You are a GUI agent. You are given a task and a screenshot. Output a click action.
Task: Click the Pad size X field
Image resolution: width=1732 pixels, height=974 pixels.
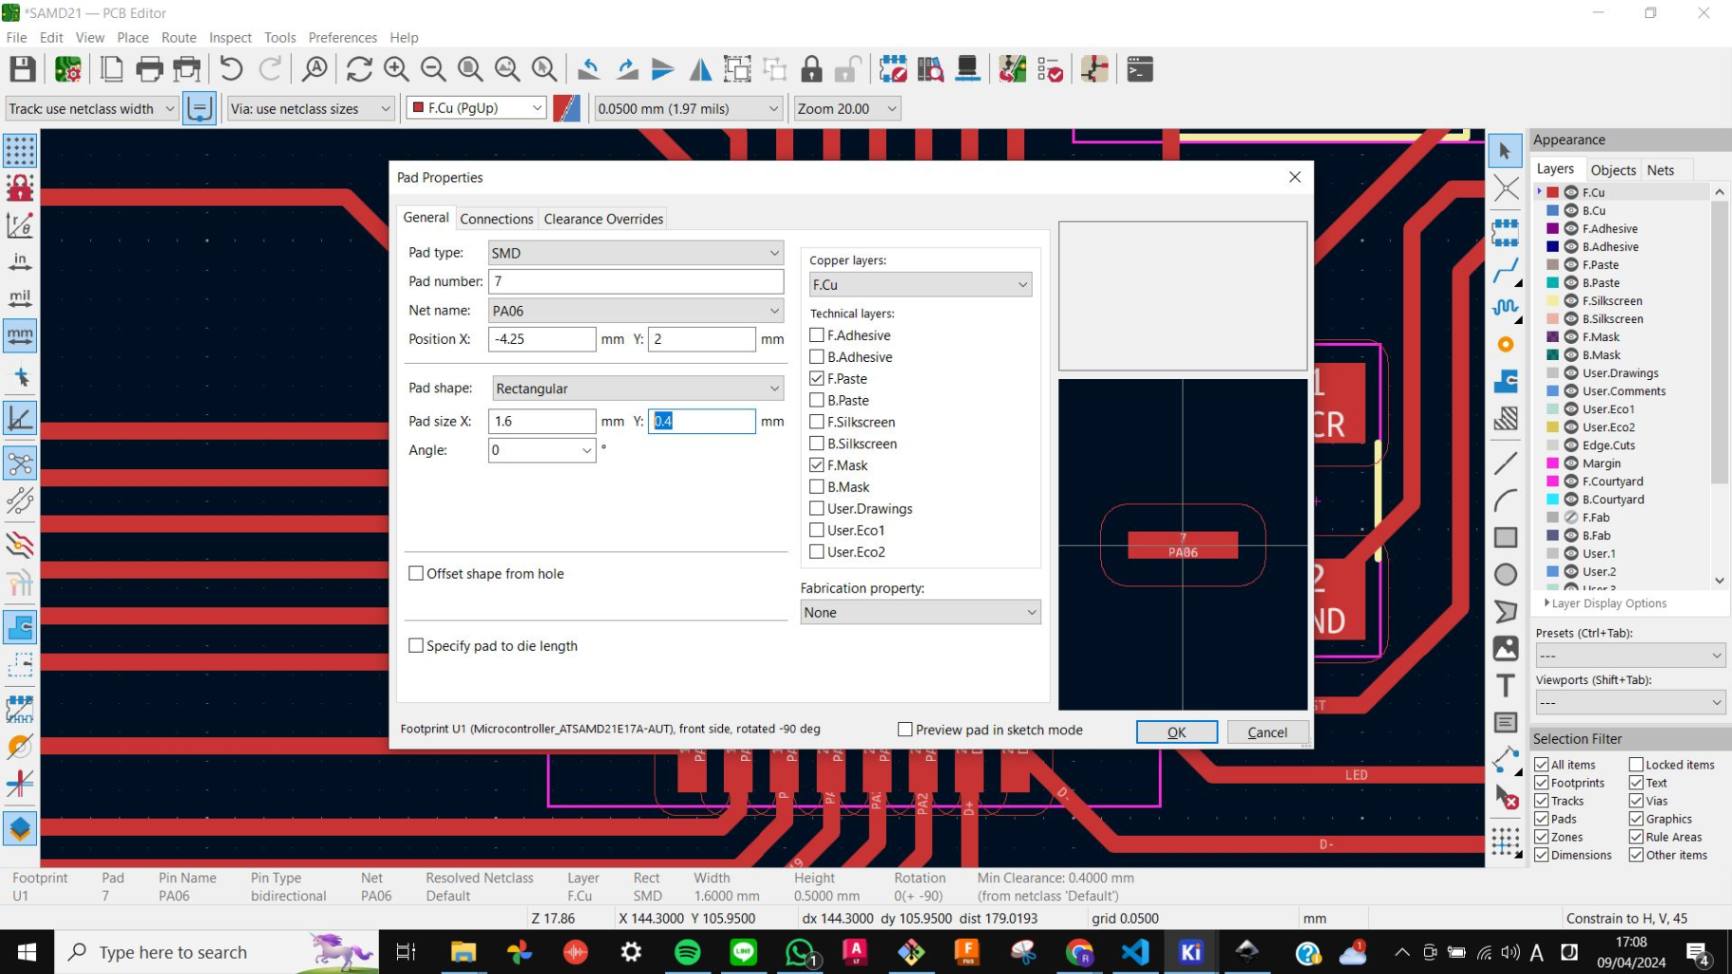click(542, 421)
